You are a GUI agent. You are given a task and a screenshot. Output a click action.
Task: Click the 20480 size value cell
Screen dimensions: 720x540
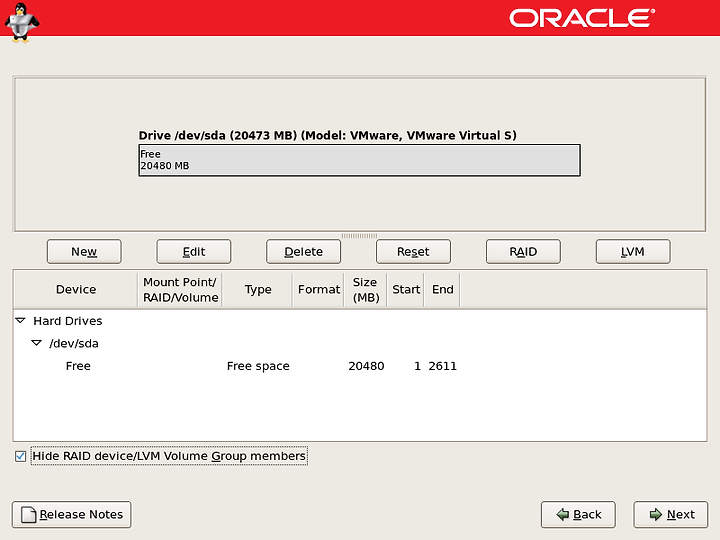click(x=366, y=366)
